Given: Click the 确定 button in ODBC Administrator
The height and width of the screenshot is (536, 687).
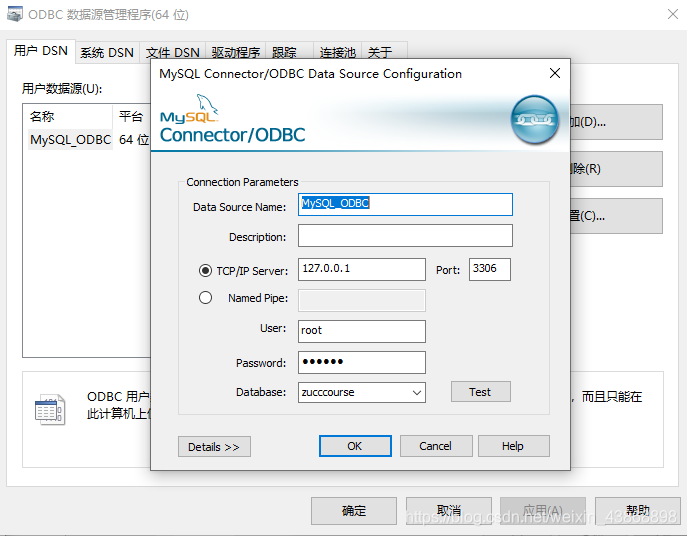Looking at the screenshot, I should click(x=354, y=511).
